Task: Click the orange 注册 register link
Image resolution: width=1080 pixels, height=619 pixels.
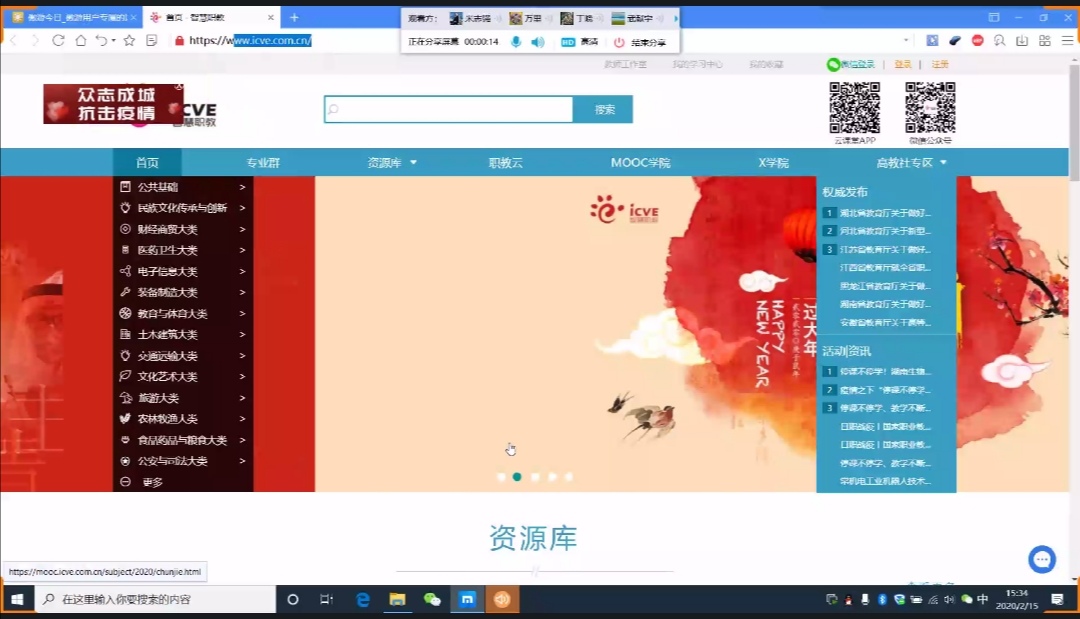Action: (940, 64)
